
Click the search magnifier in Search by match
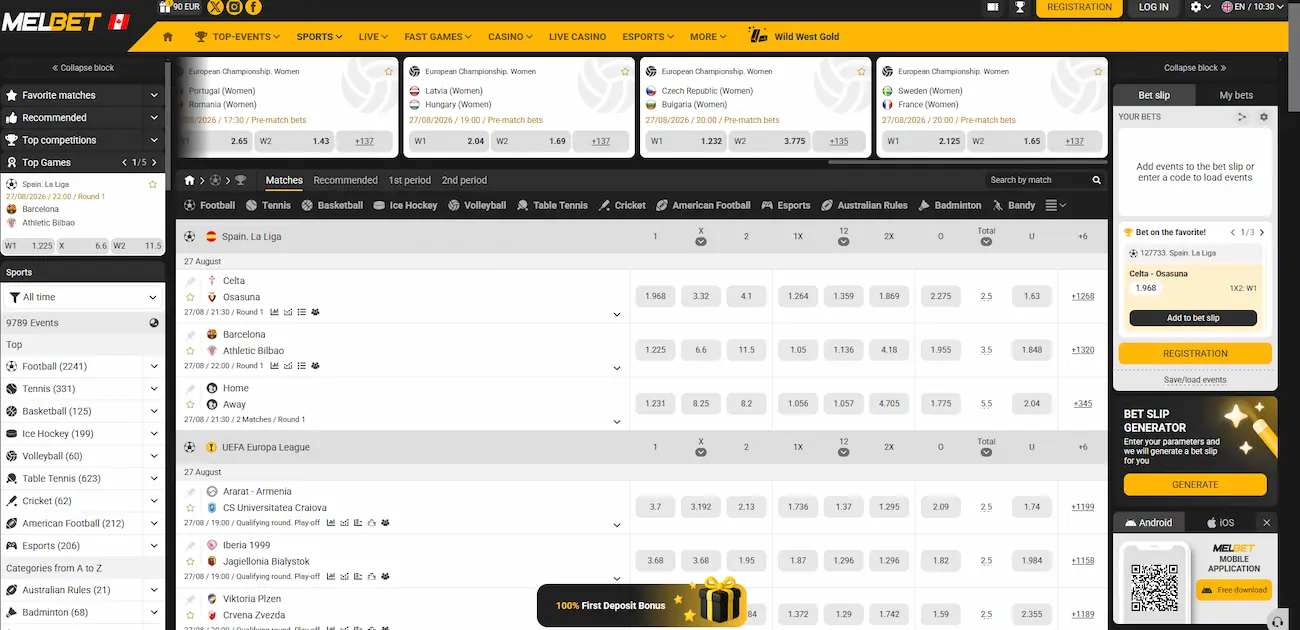tap(1097, 180)
